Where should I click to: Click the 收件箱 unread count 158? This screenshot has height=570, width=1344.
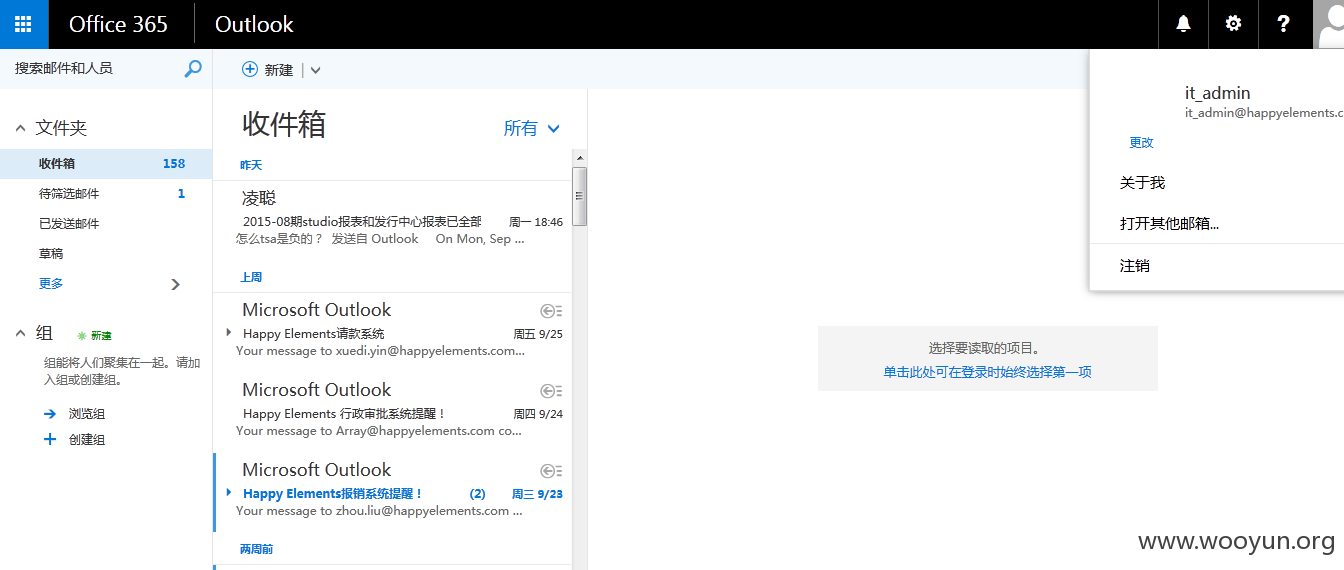pos(174,164)
